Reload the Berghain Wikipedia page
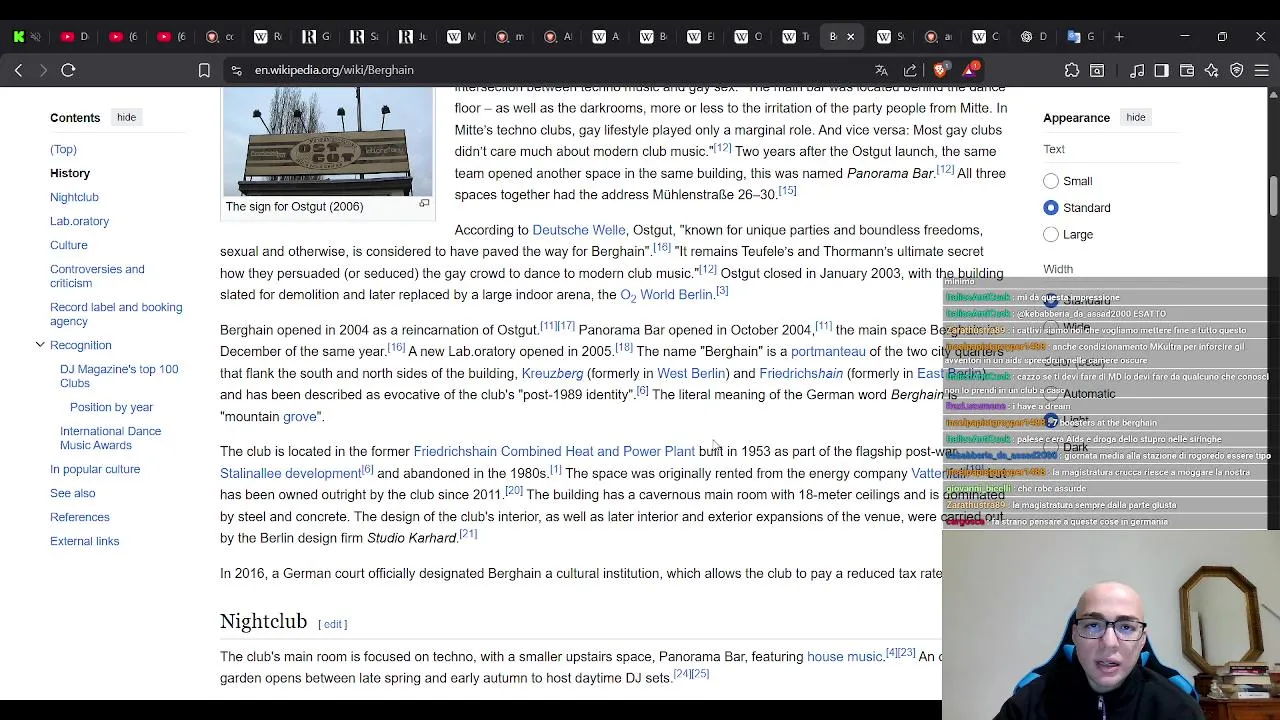This screenshot has width=1280, height=720. 68,70
